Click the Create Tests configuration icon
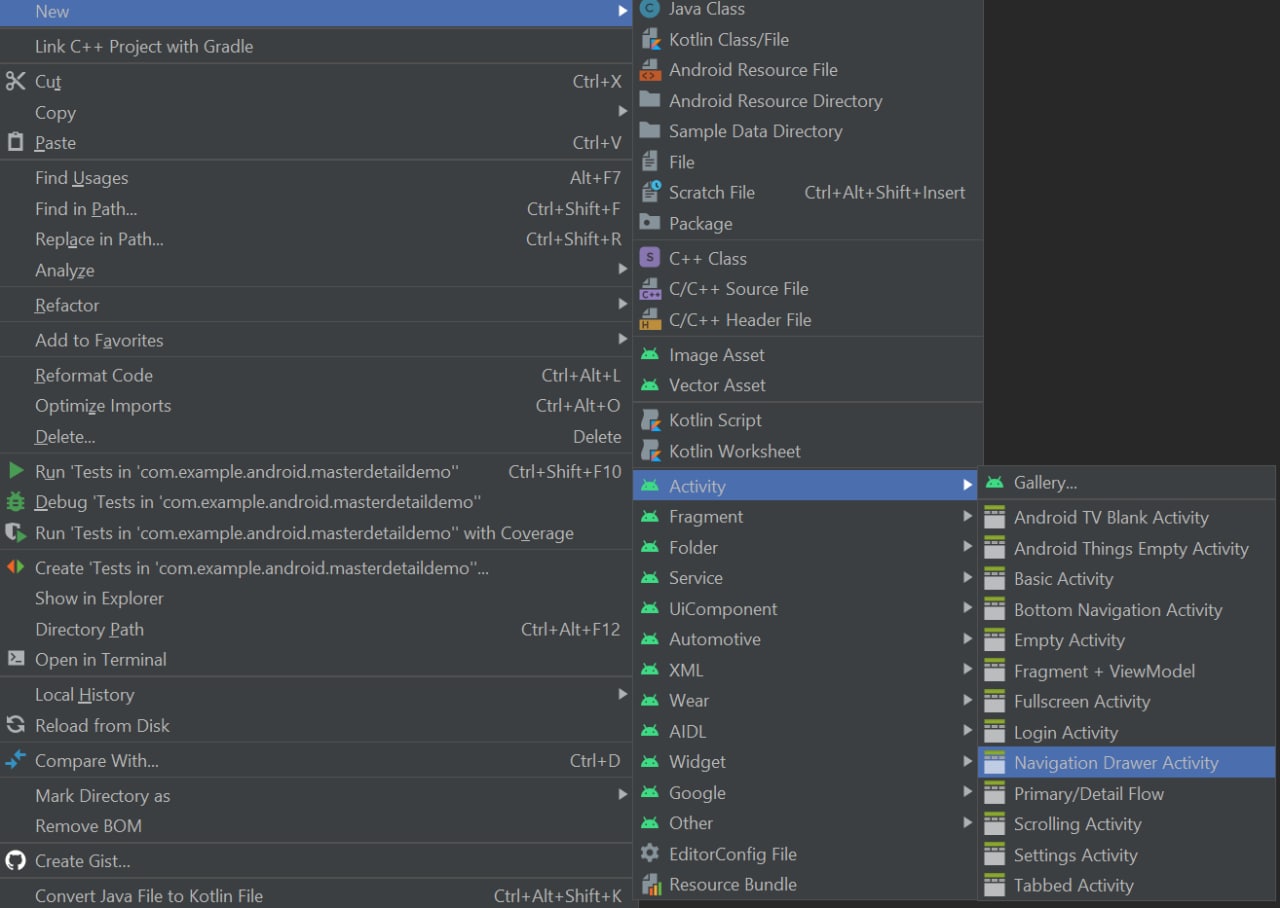The height and width of the screenshot is (908, 1280). pyautogui.click(x=15, y=567)
